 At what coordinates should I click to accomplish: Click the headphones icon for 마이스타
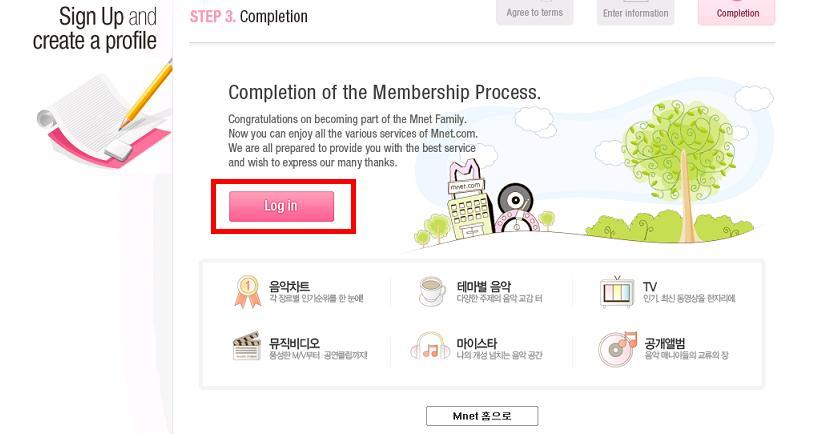[x=431, y=348]
